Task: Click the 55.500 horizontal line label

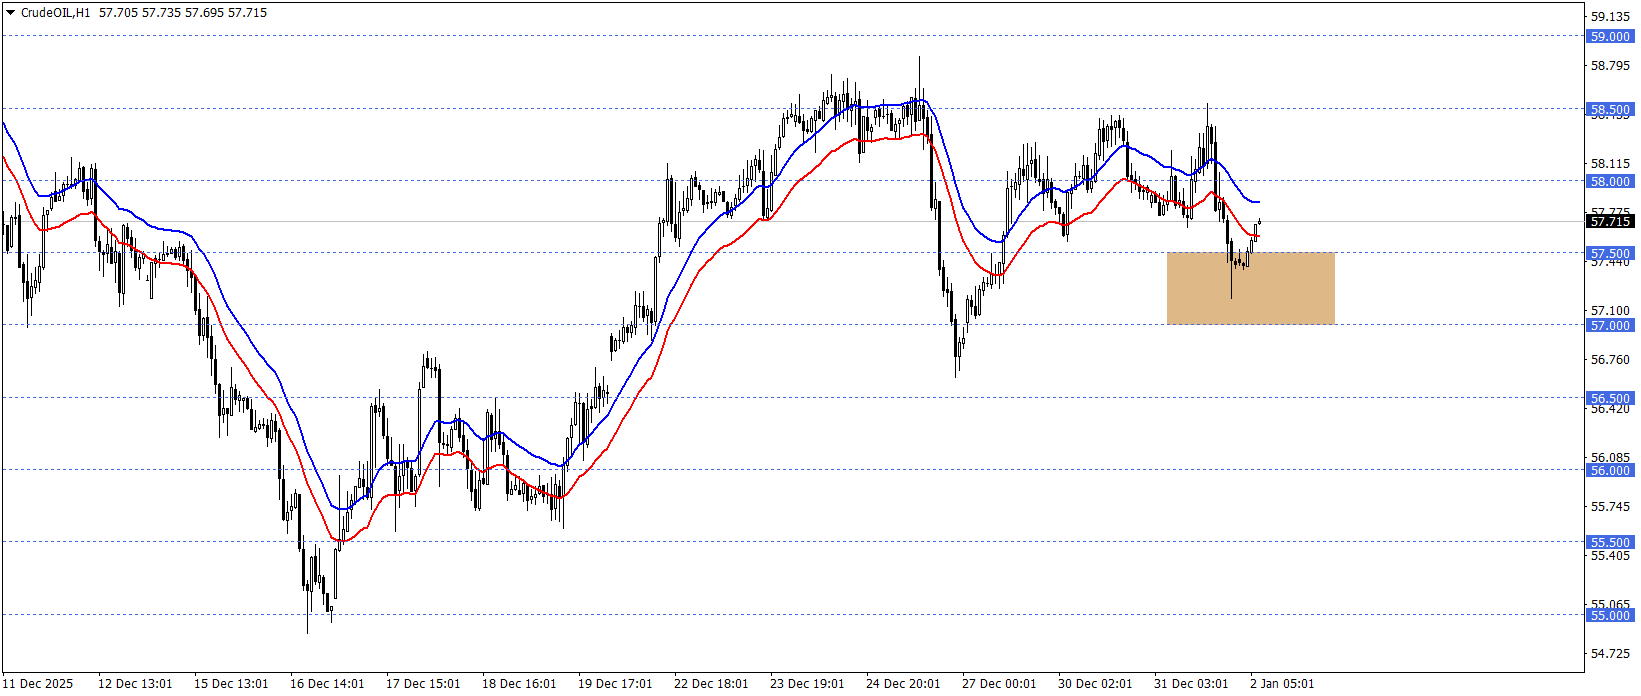Action: pyautogui.click(x=1610, y=543)
